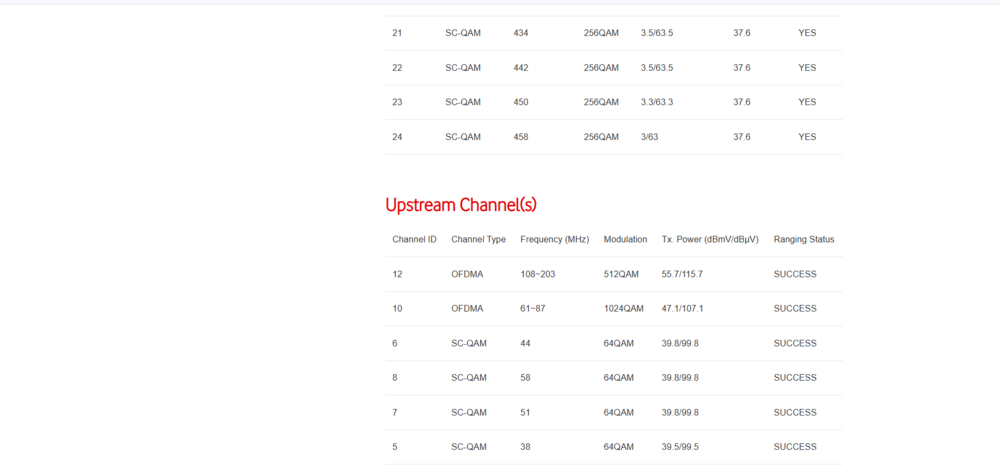Click upstream channel ID 12
Screen dimensions: 1000x470
[x=397, y=274]
